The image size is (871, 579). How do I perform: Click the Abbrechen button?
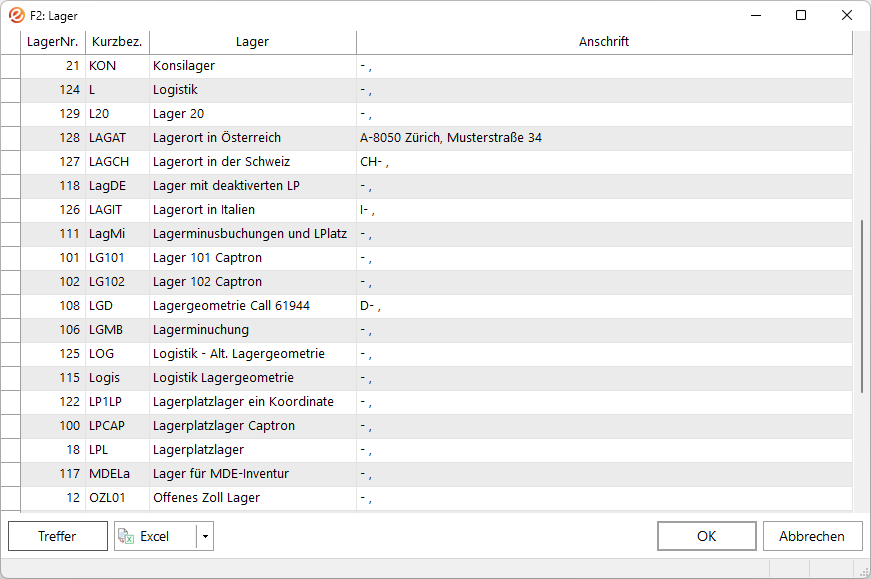tap(812, 536)
